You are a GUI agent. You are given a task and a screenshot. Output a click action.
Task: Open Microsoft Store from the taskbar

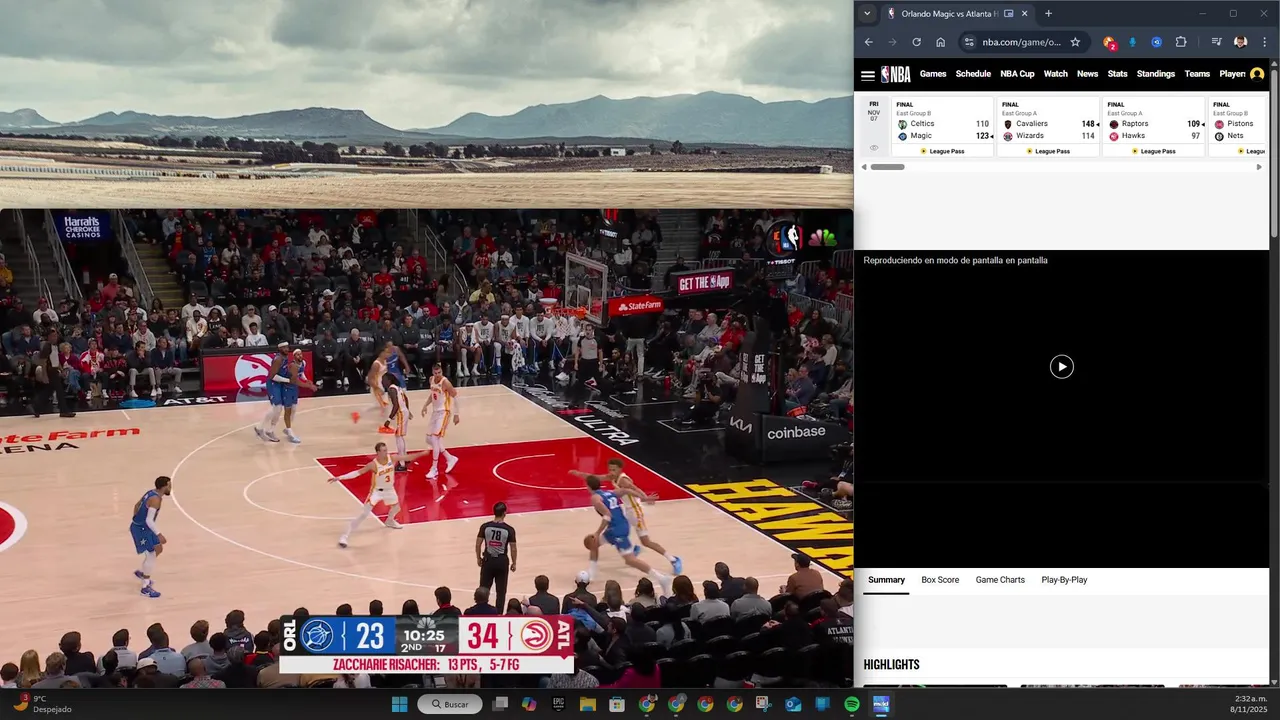(617, 704)
